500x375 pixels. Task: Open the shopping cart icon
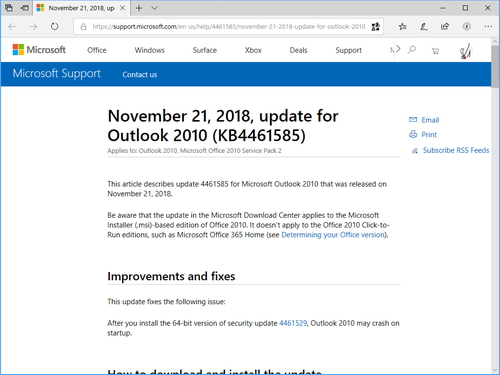pyautogui.click(x=435, y=51)
